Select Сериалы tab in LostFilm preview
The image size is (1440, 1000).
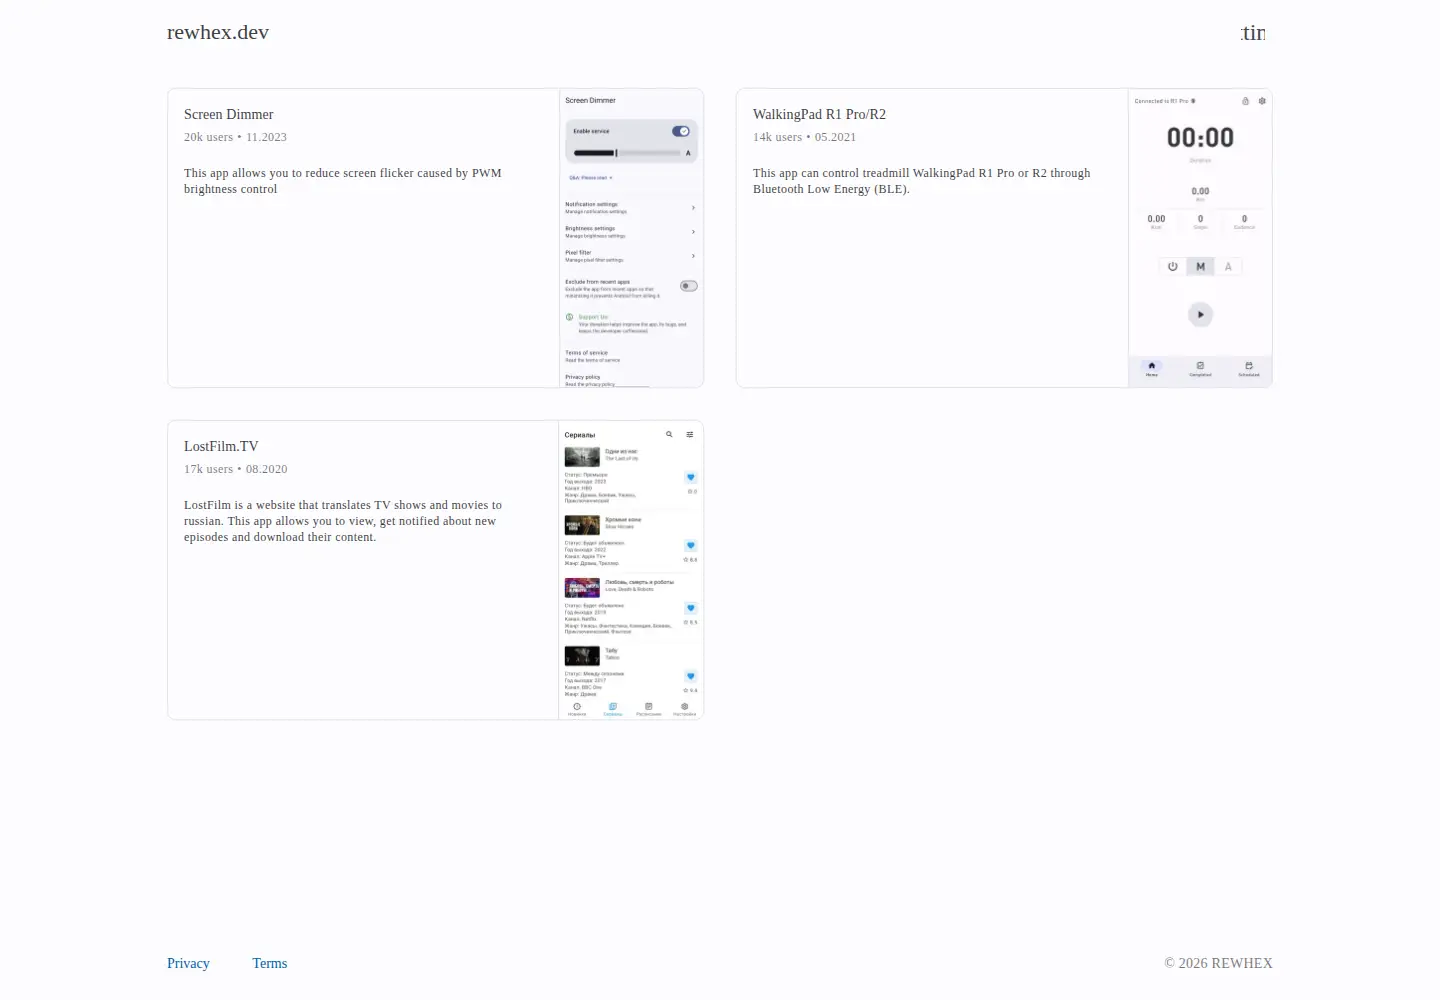613,709
